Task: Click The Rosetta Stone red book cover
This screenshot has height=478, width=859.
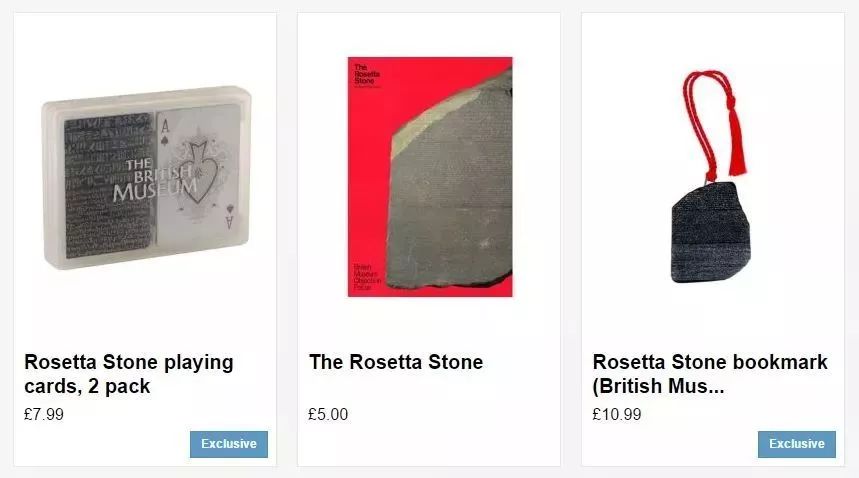Action: [x=429, y=176]
